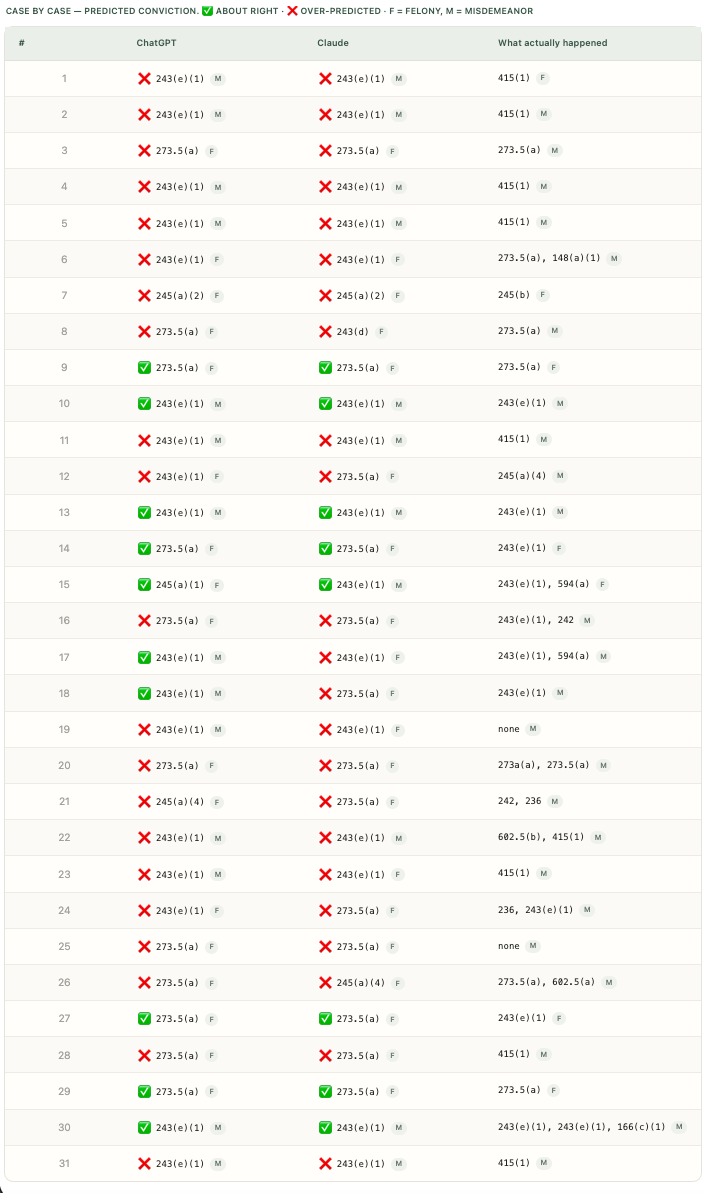Click the # column header
Viewport: 705px width, 1193px height.
tap(21, 43)
